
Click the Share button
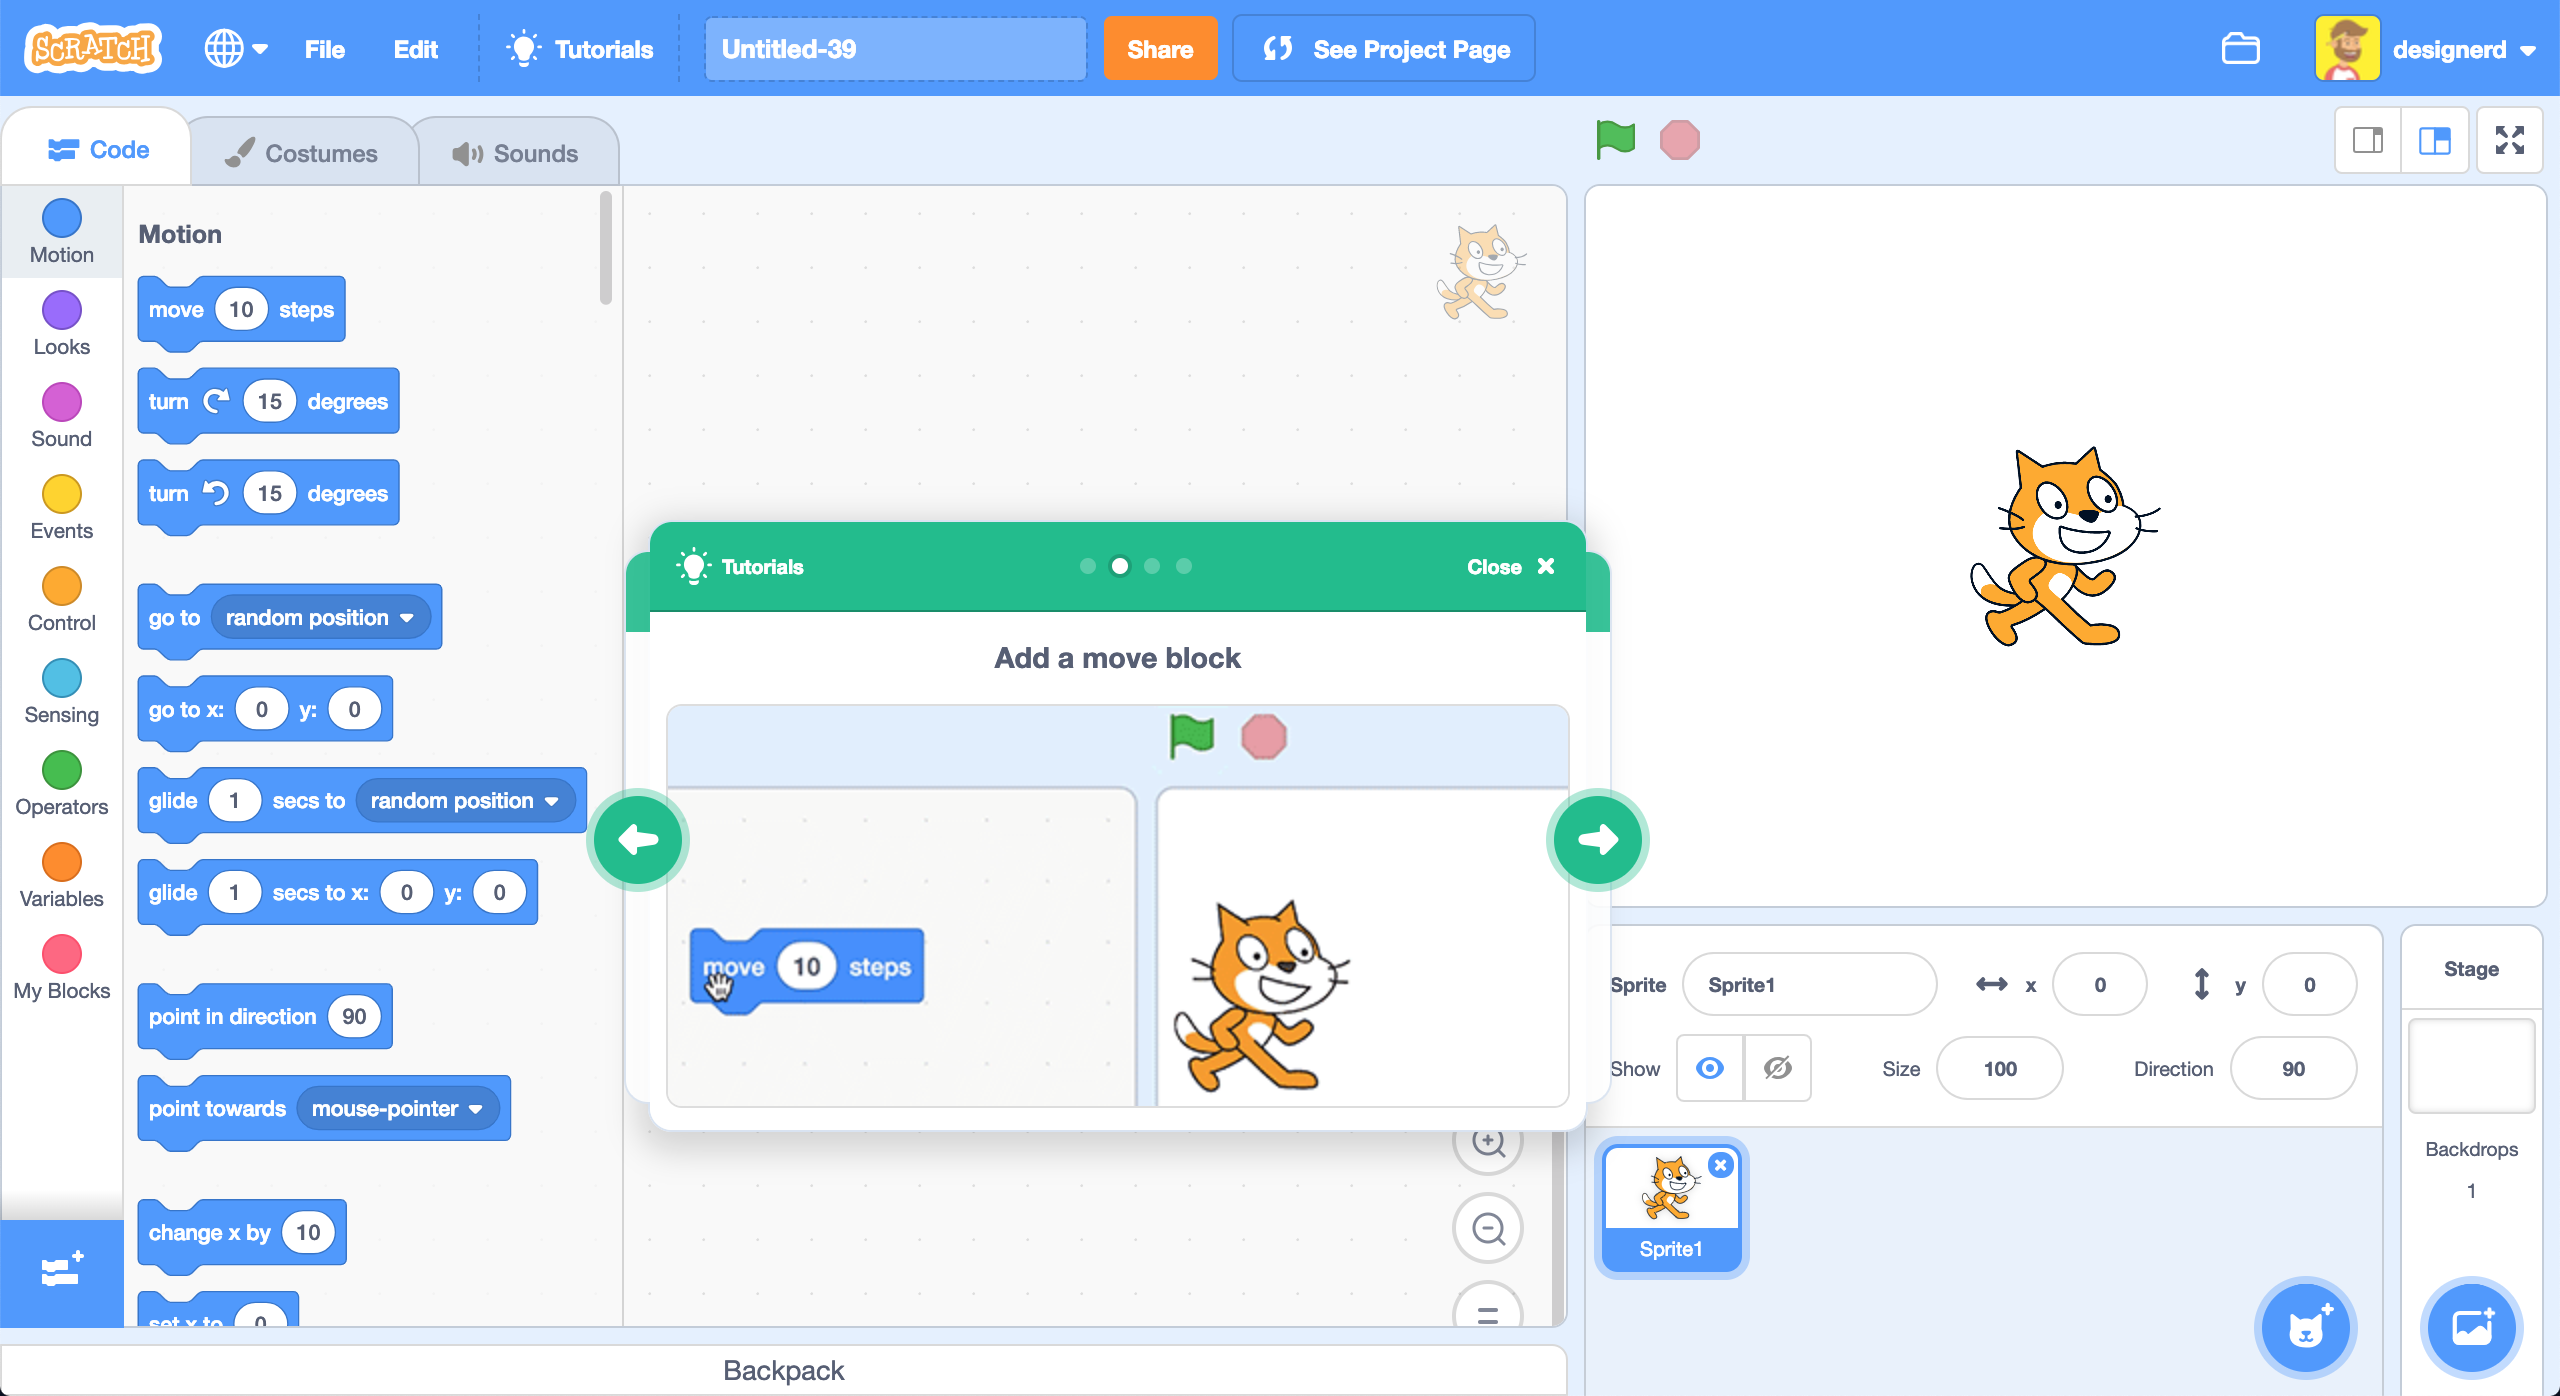[x=1160, y=48]
